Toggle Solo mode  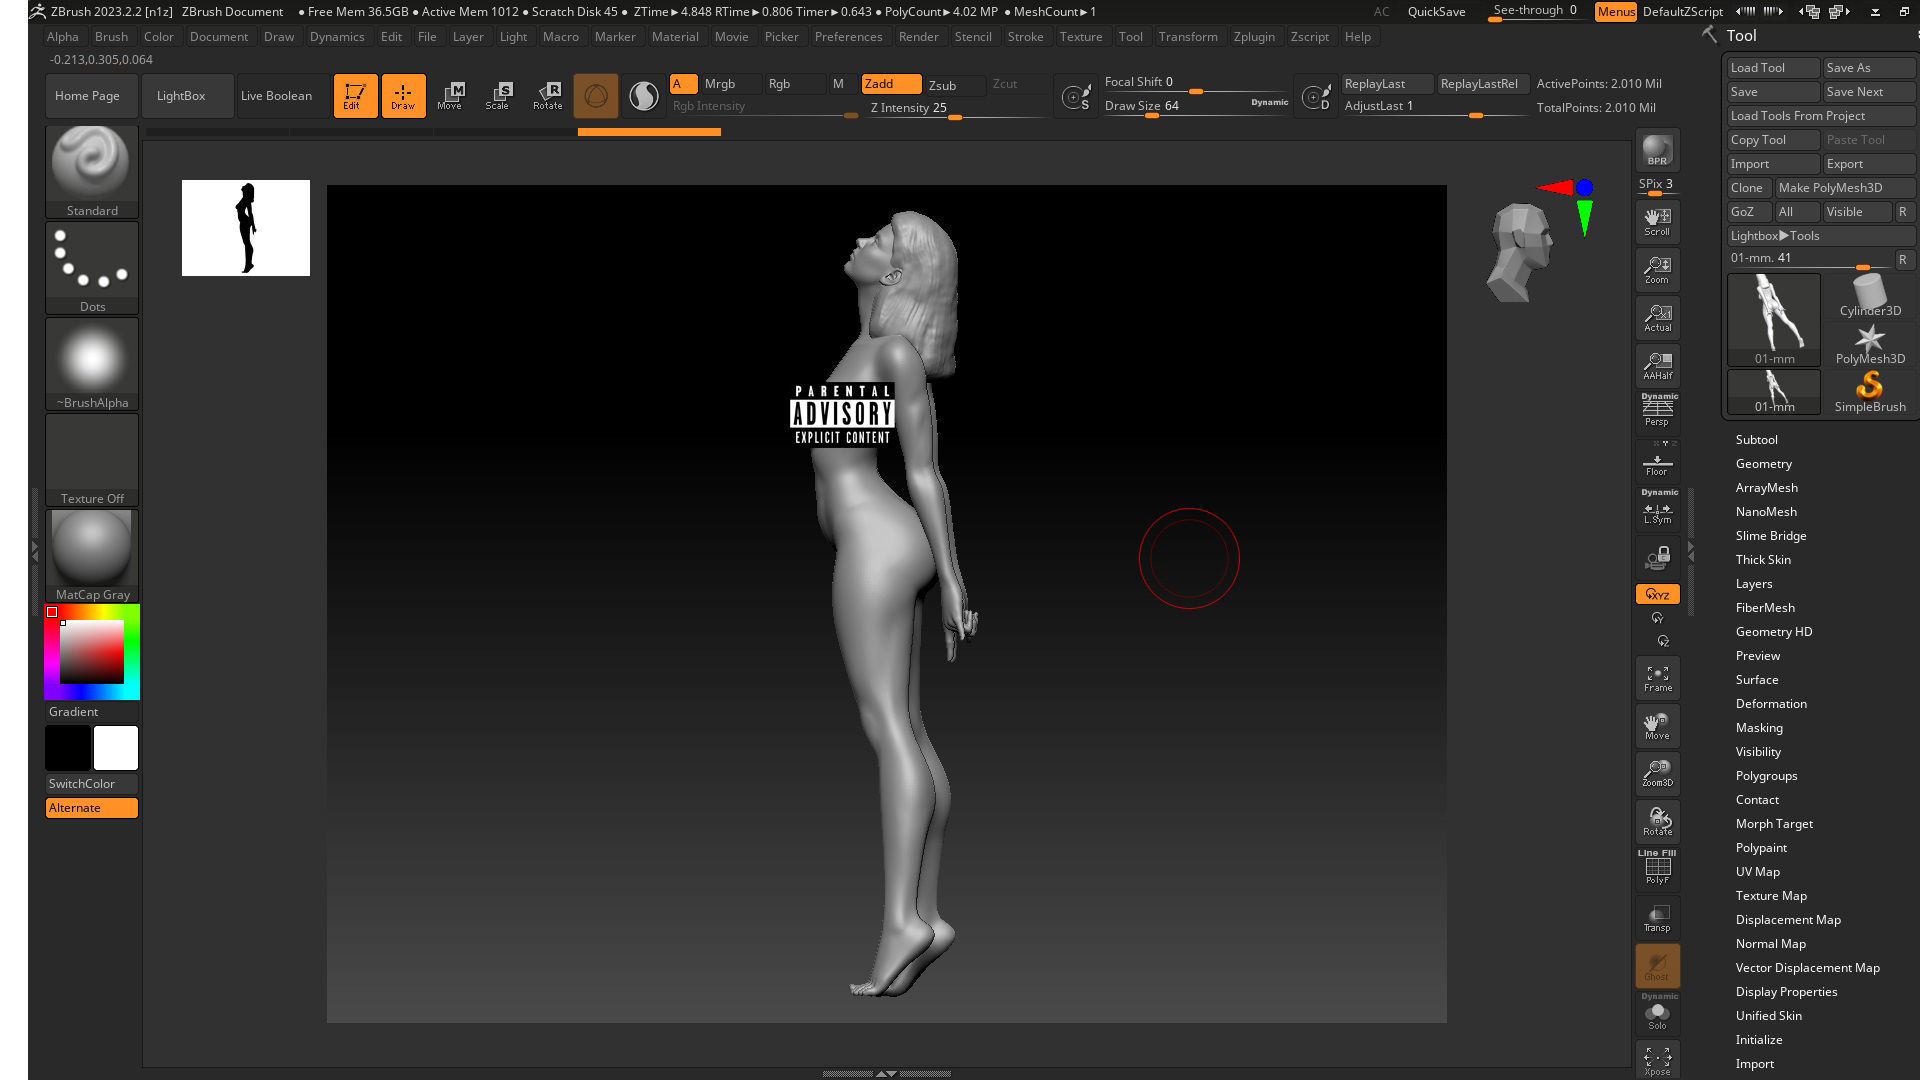(x=1657, y=1012)
